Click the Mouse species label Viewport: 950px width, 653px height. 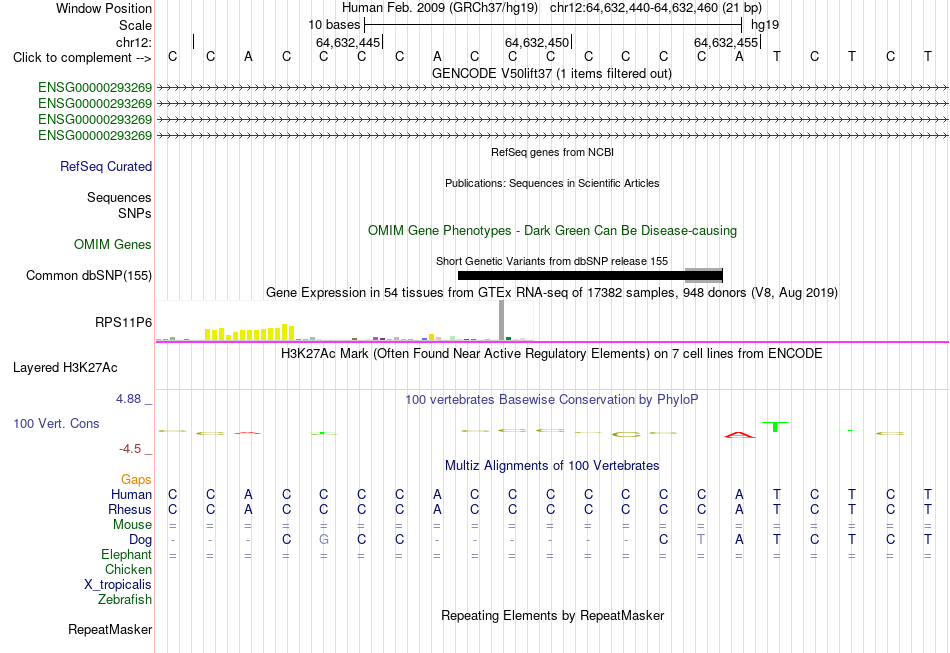point(133,525)
